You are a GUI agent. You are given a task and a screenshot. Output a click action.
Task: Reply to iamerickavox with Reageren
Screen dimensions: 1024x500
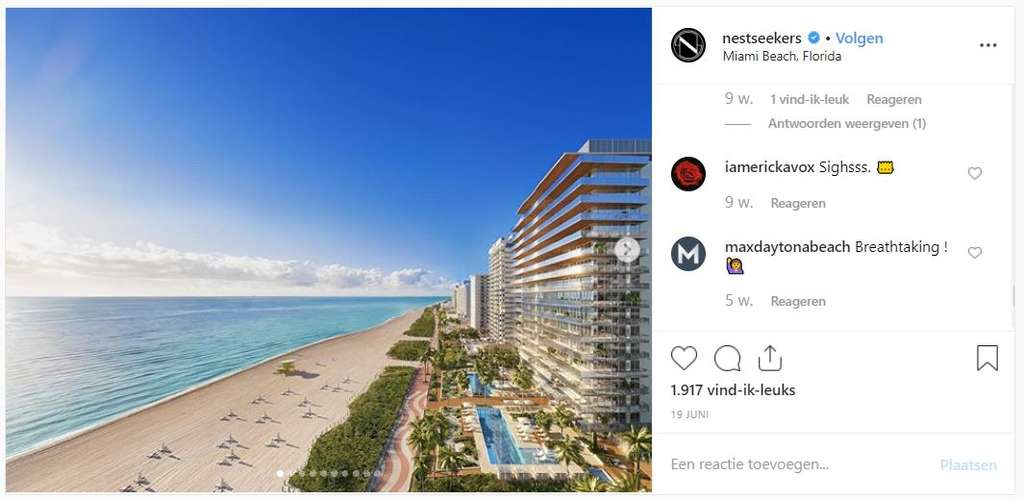(x=798, y=203)
